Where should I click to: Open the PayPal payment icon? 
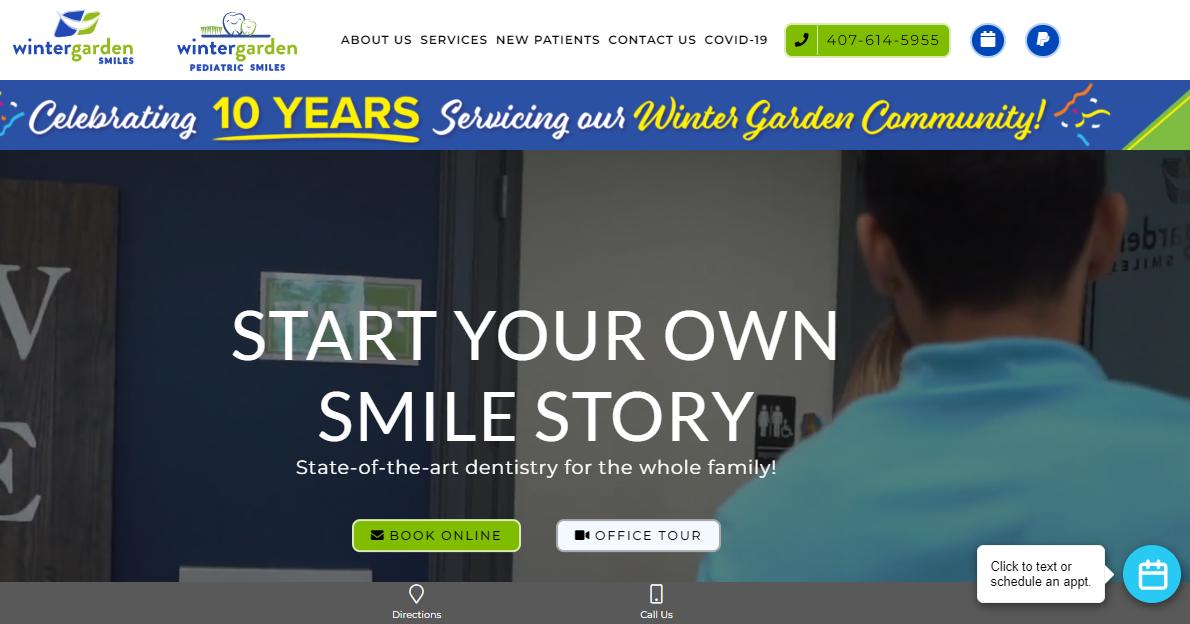1042,40
